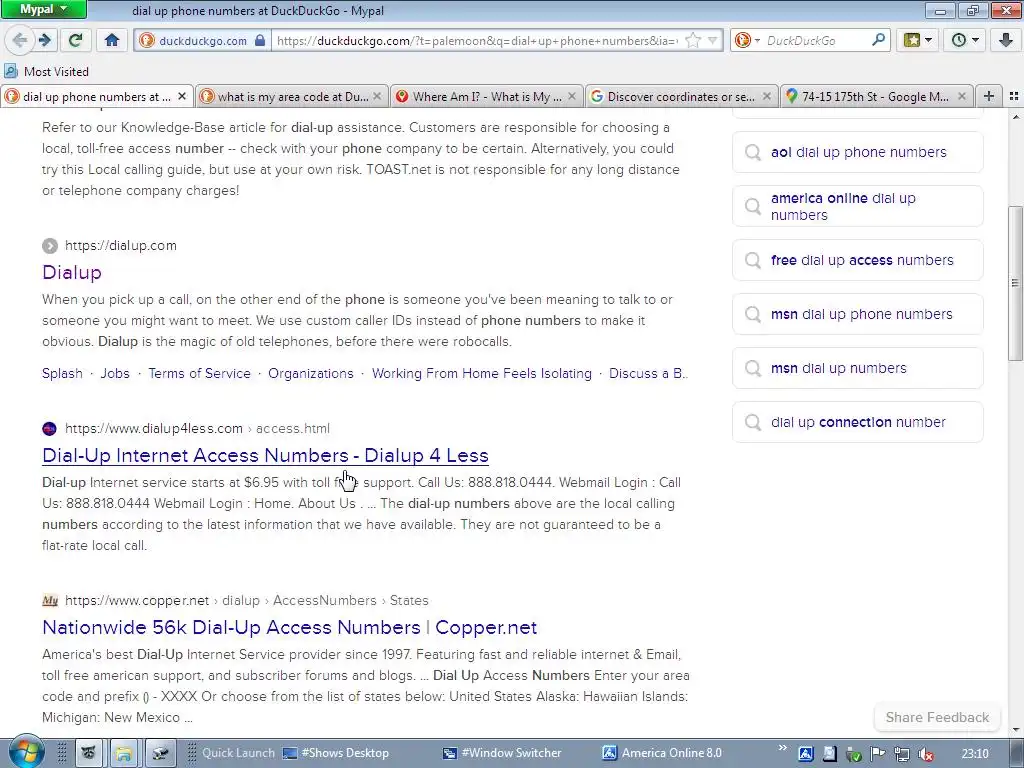The height and width of the screenshot is (768, 1024).
Task: Click the copper.net favicon icon
Action: pyautogui.click(x=50, y=600)
